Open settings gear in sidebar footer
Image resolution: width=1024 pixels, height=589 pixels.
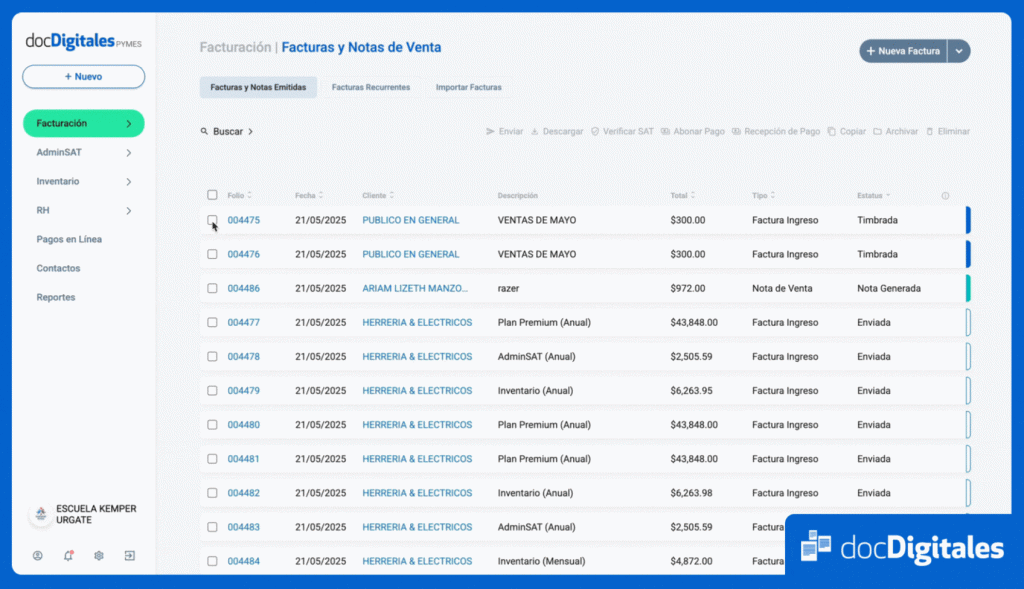pyautogui.click(x=99, y=556)
